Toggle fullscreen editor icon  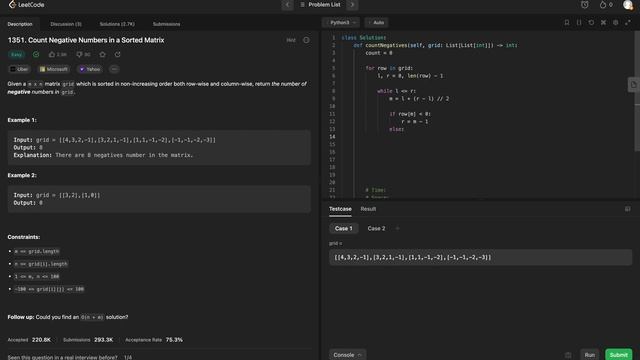(628, 22)
